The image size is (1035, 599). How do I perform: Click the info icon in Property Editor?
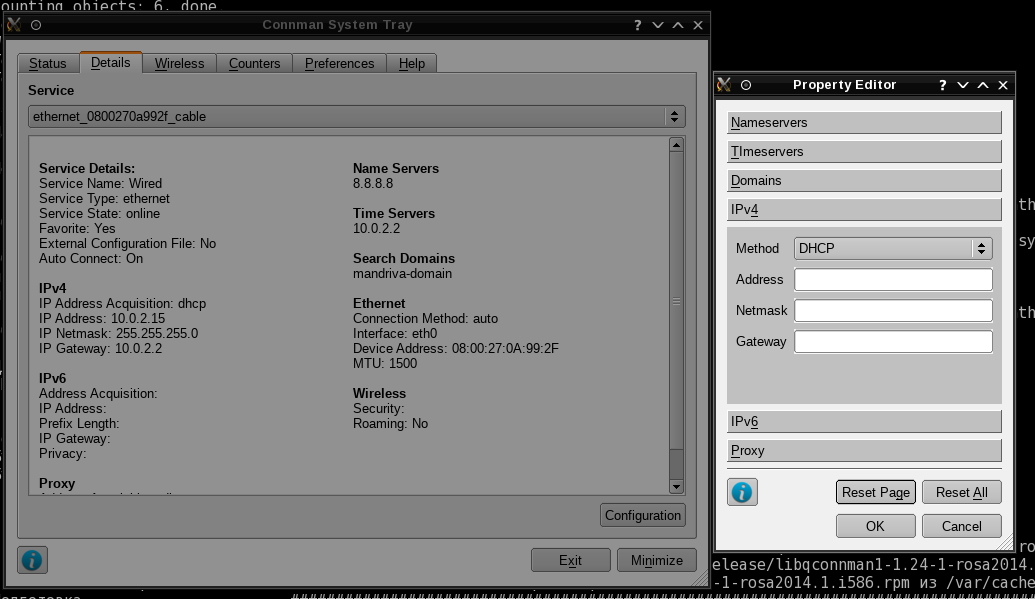coord(742,492)
